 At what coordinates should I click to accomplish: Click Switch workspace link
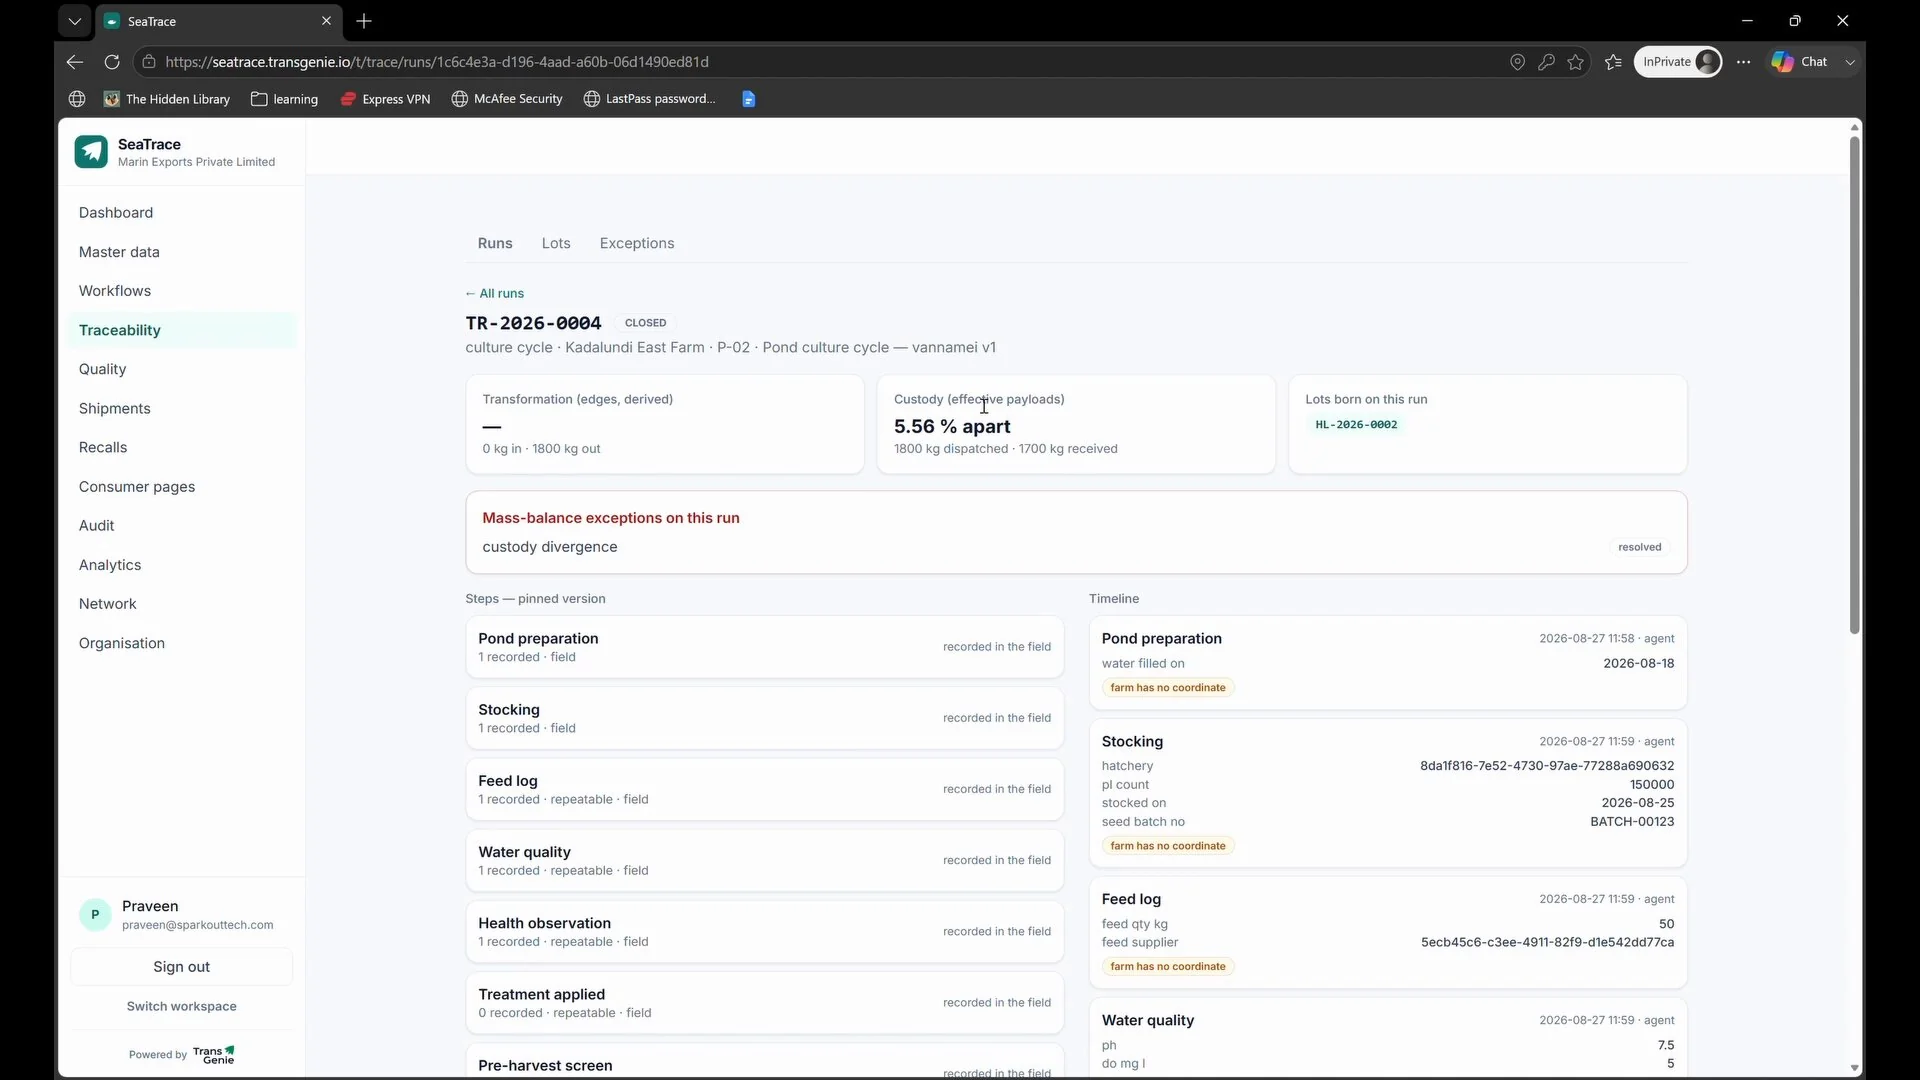(x=181, y=1006)
